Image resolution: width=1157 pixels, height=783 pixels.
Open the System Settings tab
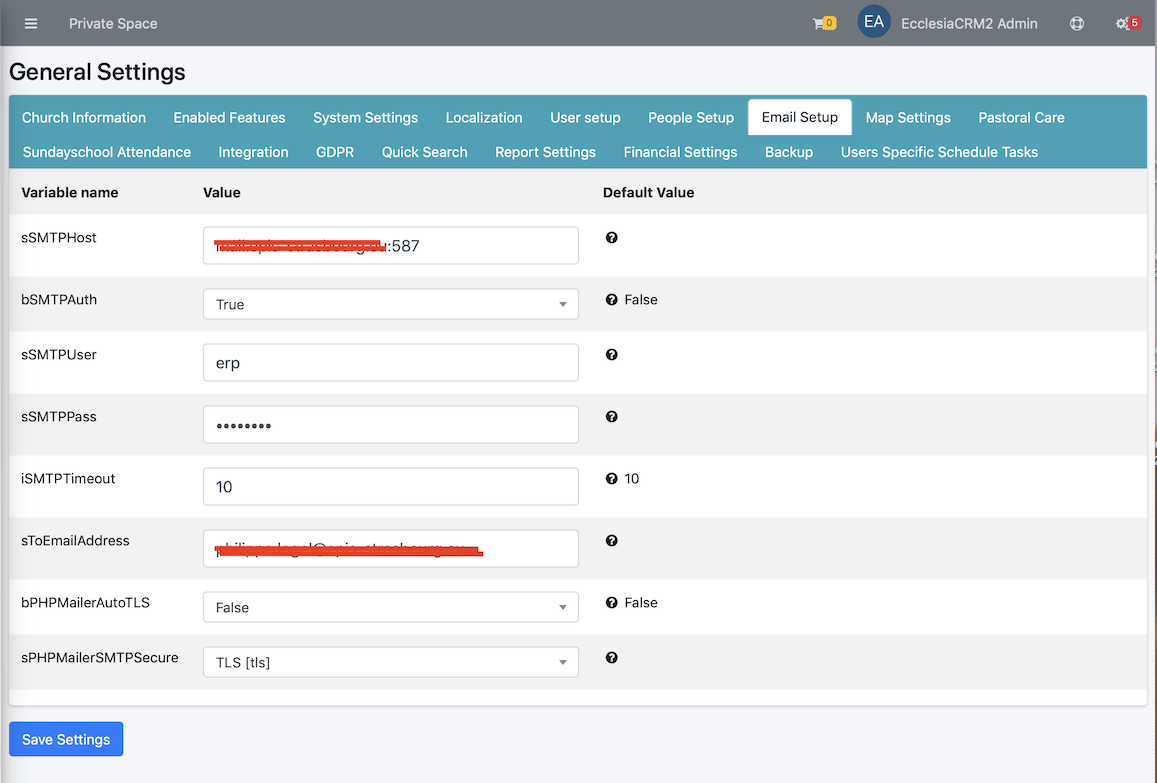tap(365, 117)
